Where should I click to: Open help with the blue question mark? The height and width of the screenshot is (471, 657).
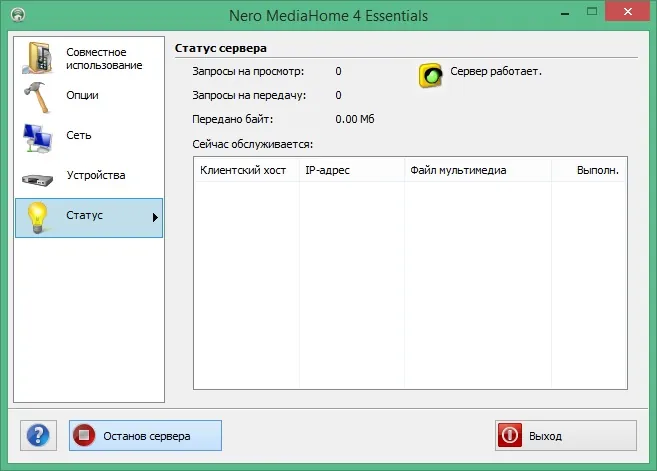[38, 435]
